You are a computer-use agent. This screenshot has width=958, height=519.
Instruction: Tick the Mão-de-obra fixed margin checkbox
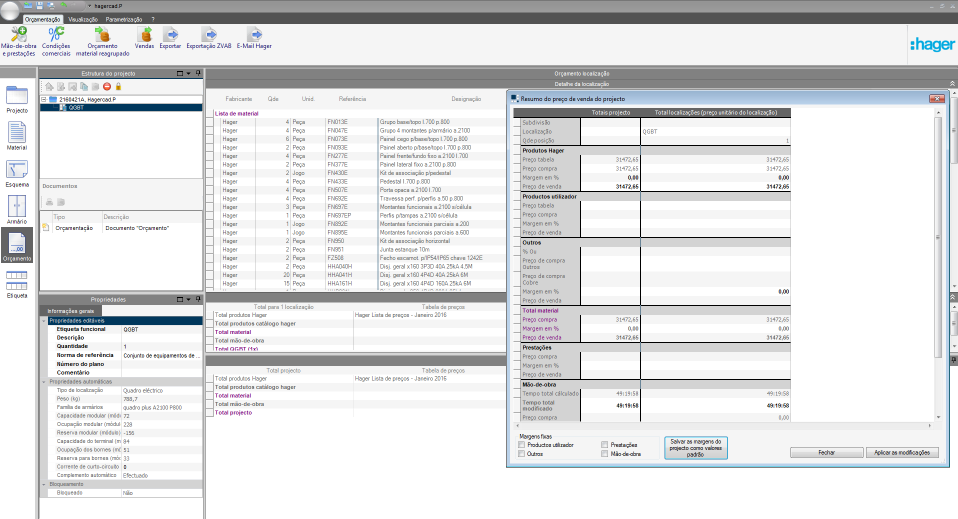click(604, 454)
